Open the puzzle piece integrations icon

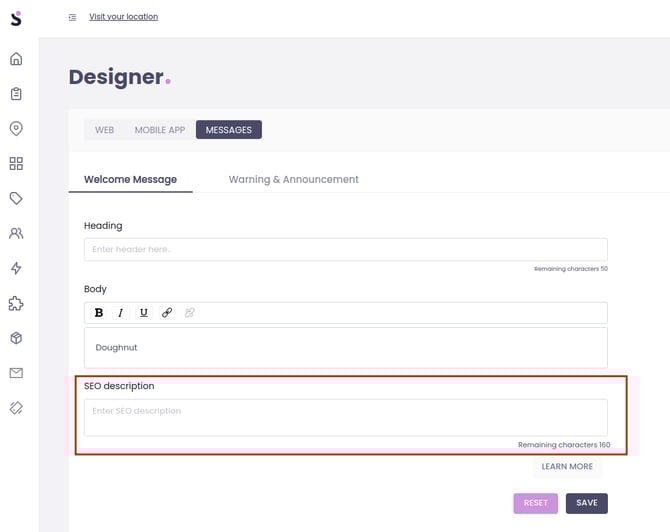[x=16, y=304]
